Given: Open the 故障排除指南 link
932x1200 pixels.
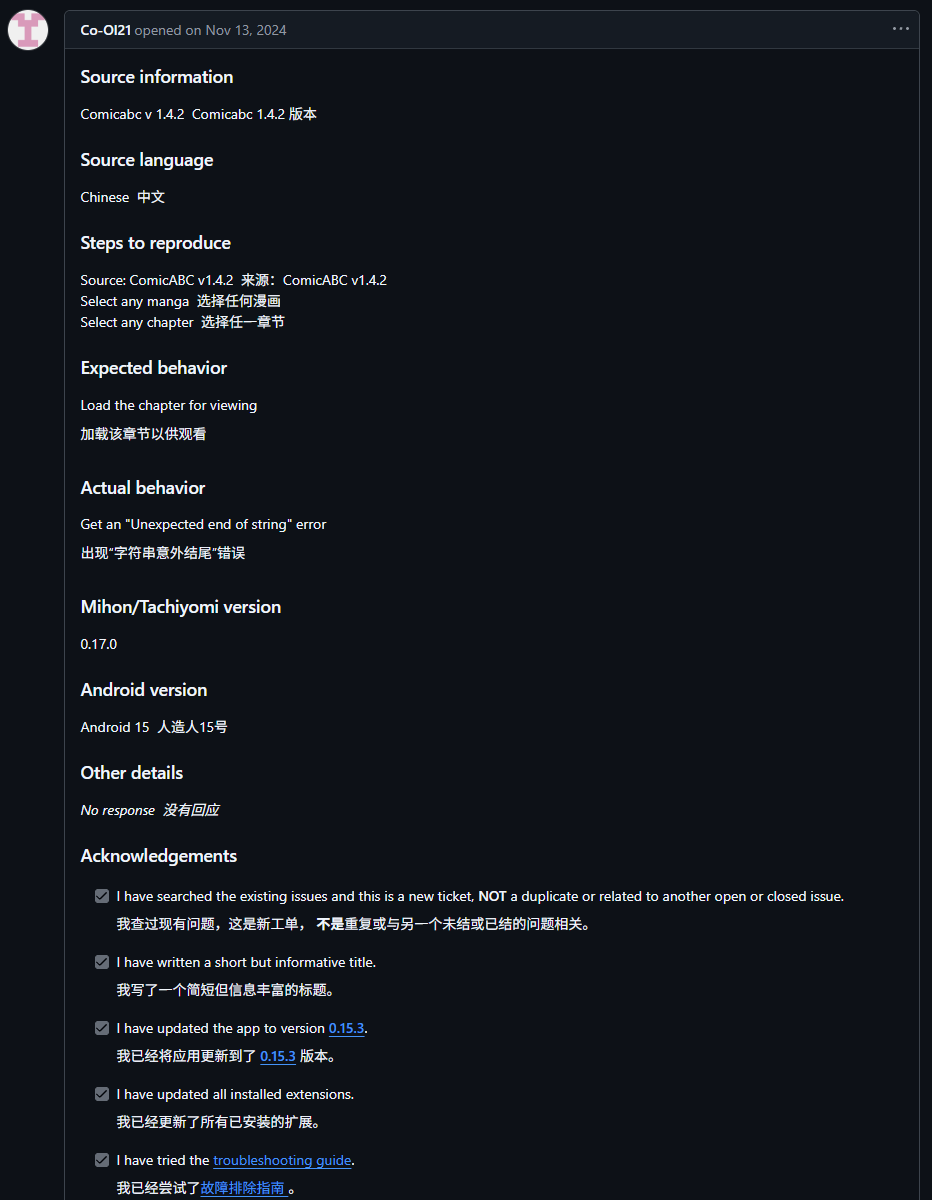Looking at the screenshot, I should [x=242, y=1188].
